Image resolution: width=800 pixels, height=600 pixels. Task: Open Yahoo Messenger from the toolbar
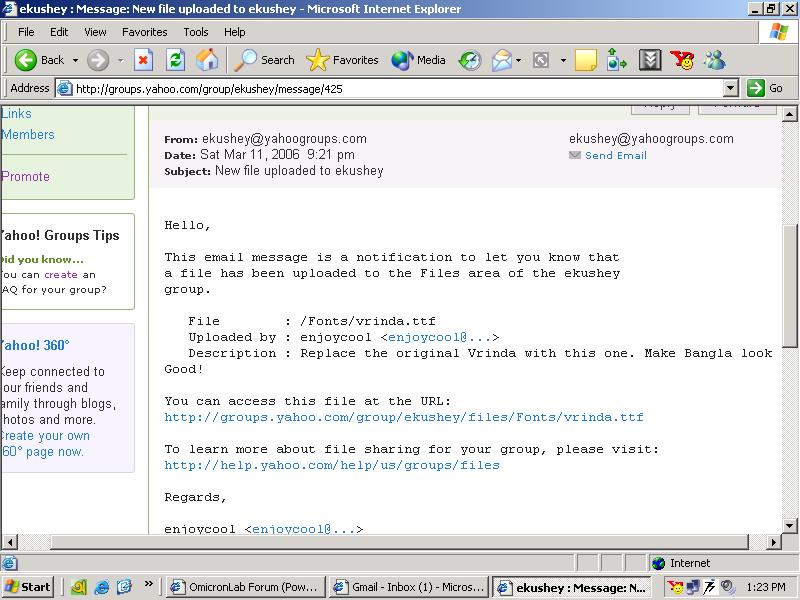[x=682, y=60]
